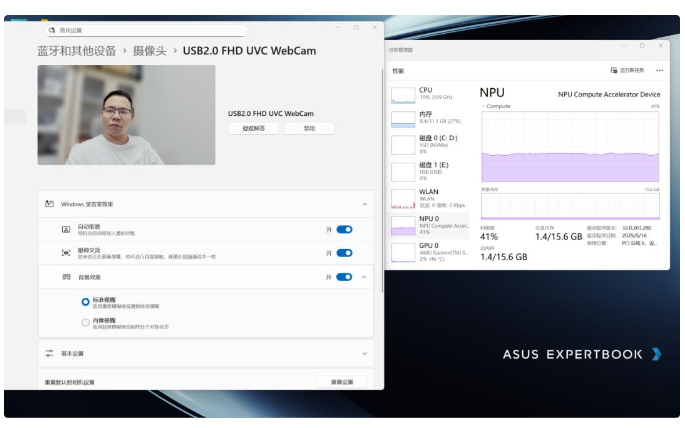Click the "USB2.0 FHD UVC WebCam" page title

(x=249, y=51)
